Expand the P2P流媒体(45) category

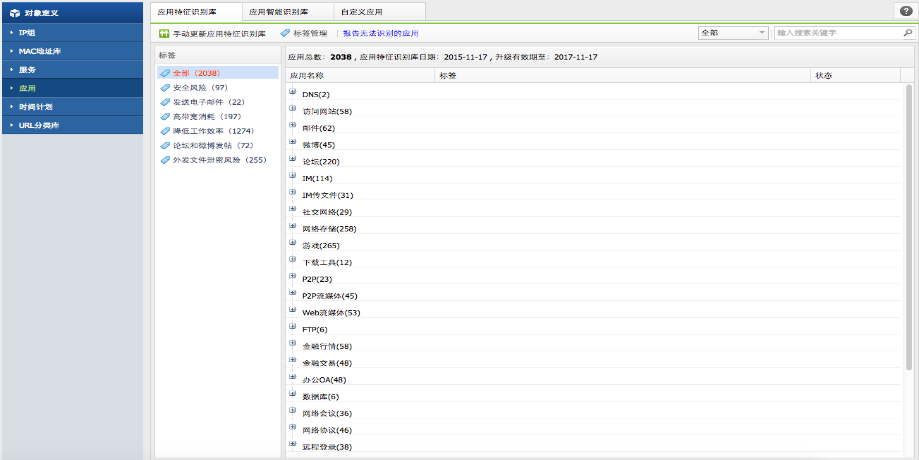pos(293,295)
